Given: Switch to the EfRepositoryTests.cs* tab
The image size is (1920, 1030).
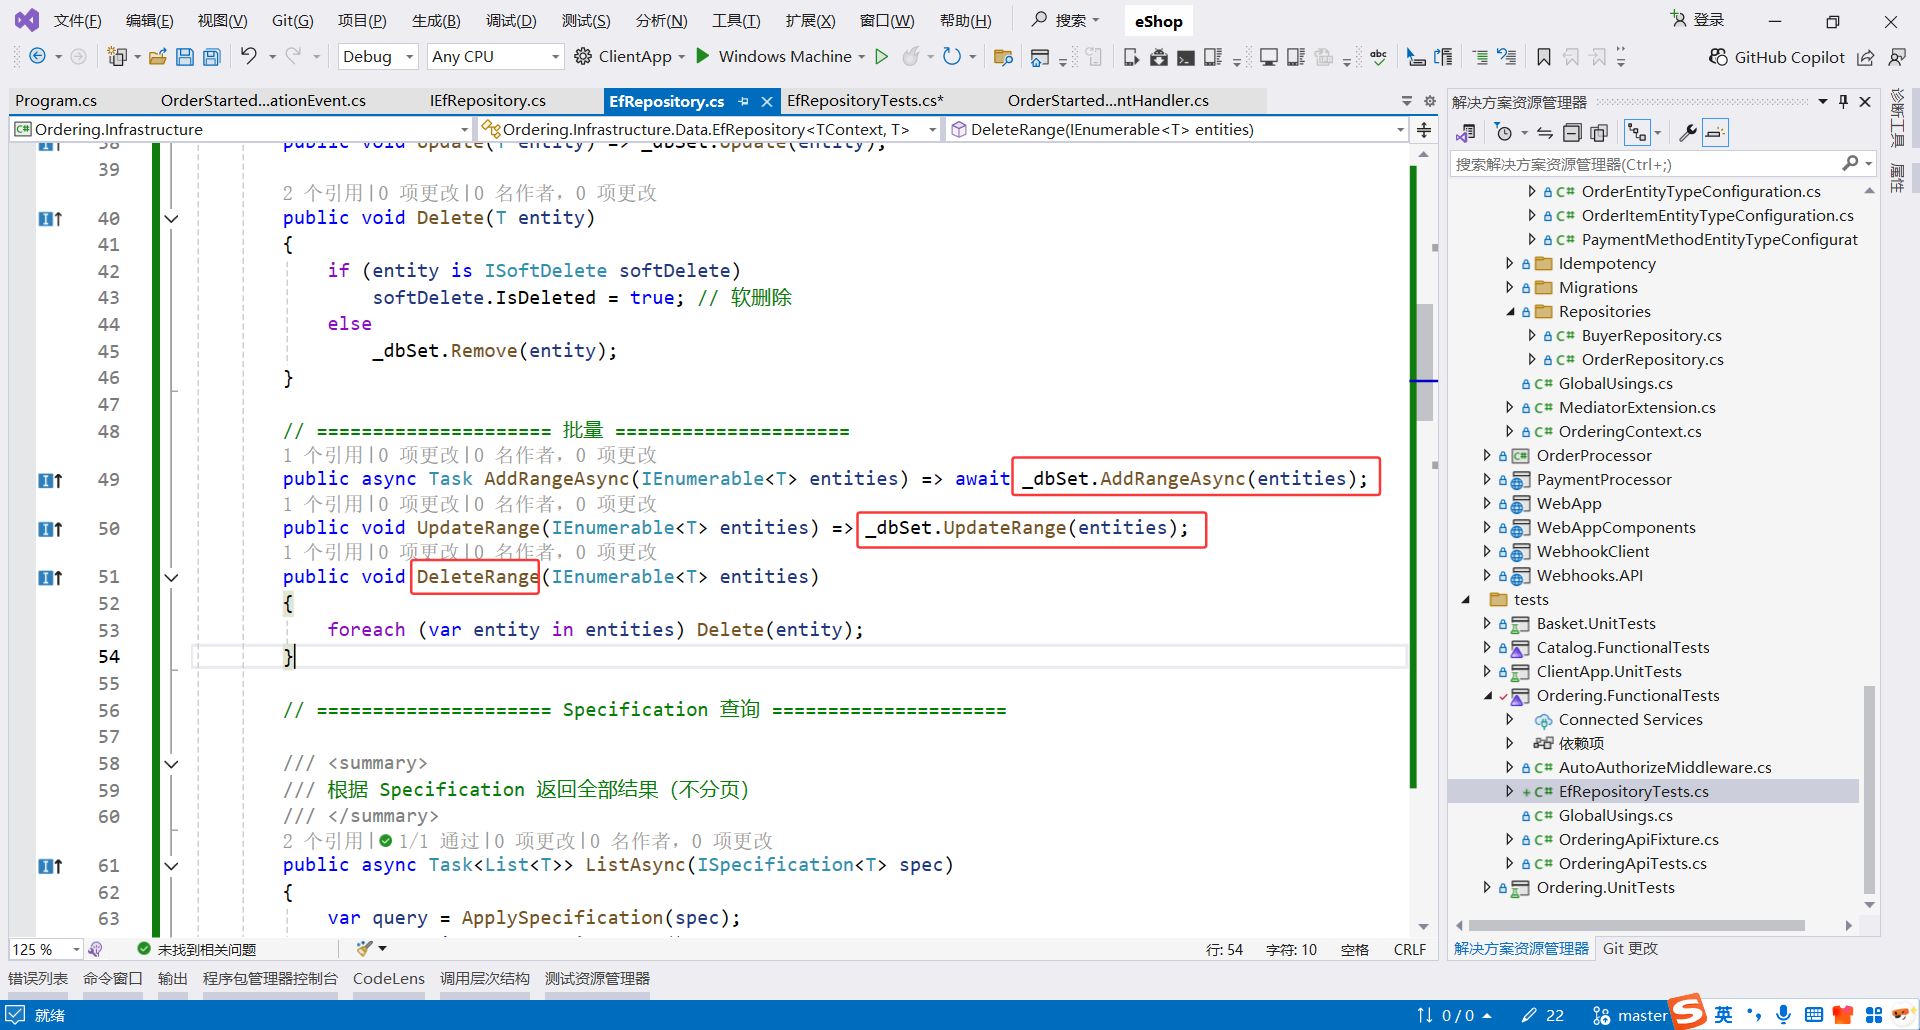Looking at the screenshot, I should coord(865,101).
